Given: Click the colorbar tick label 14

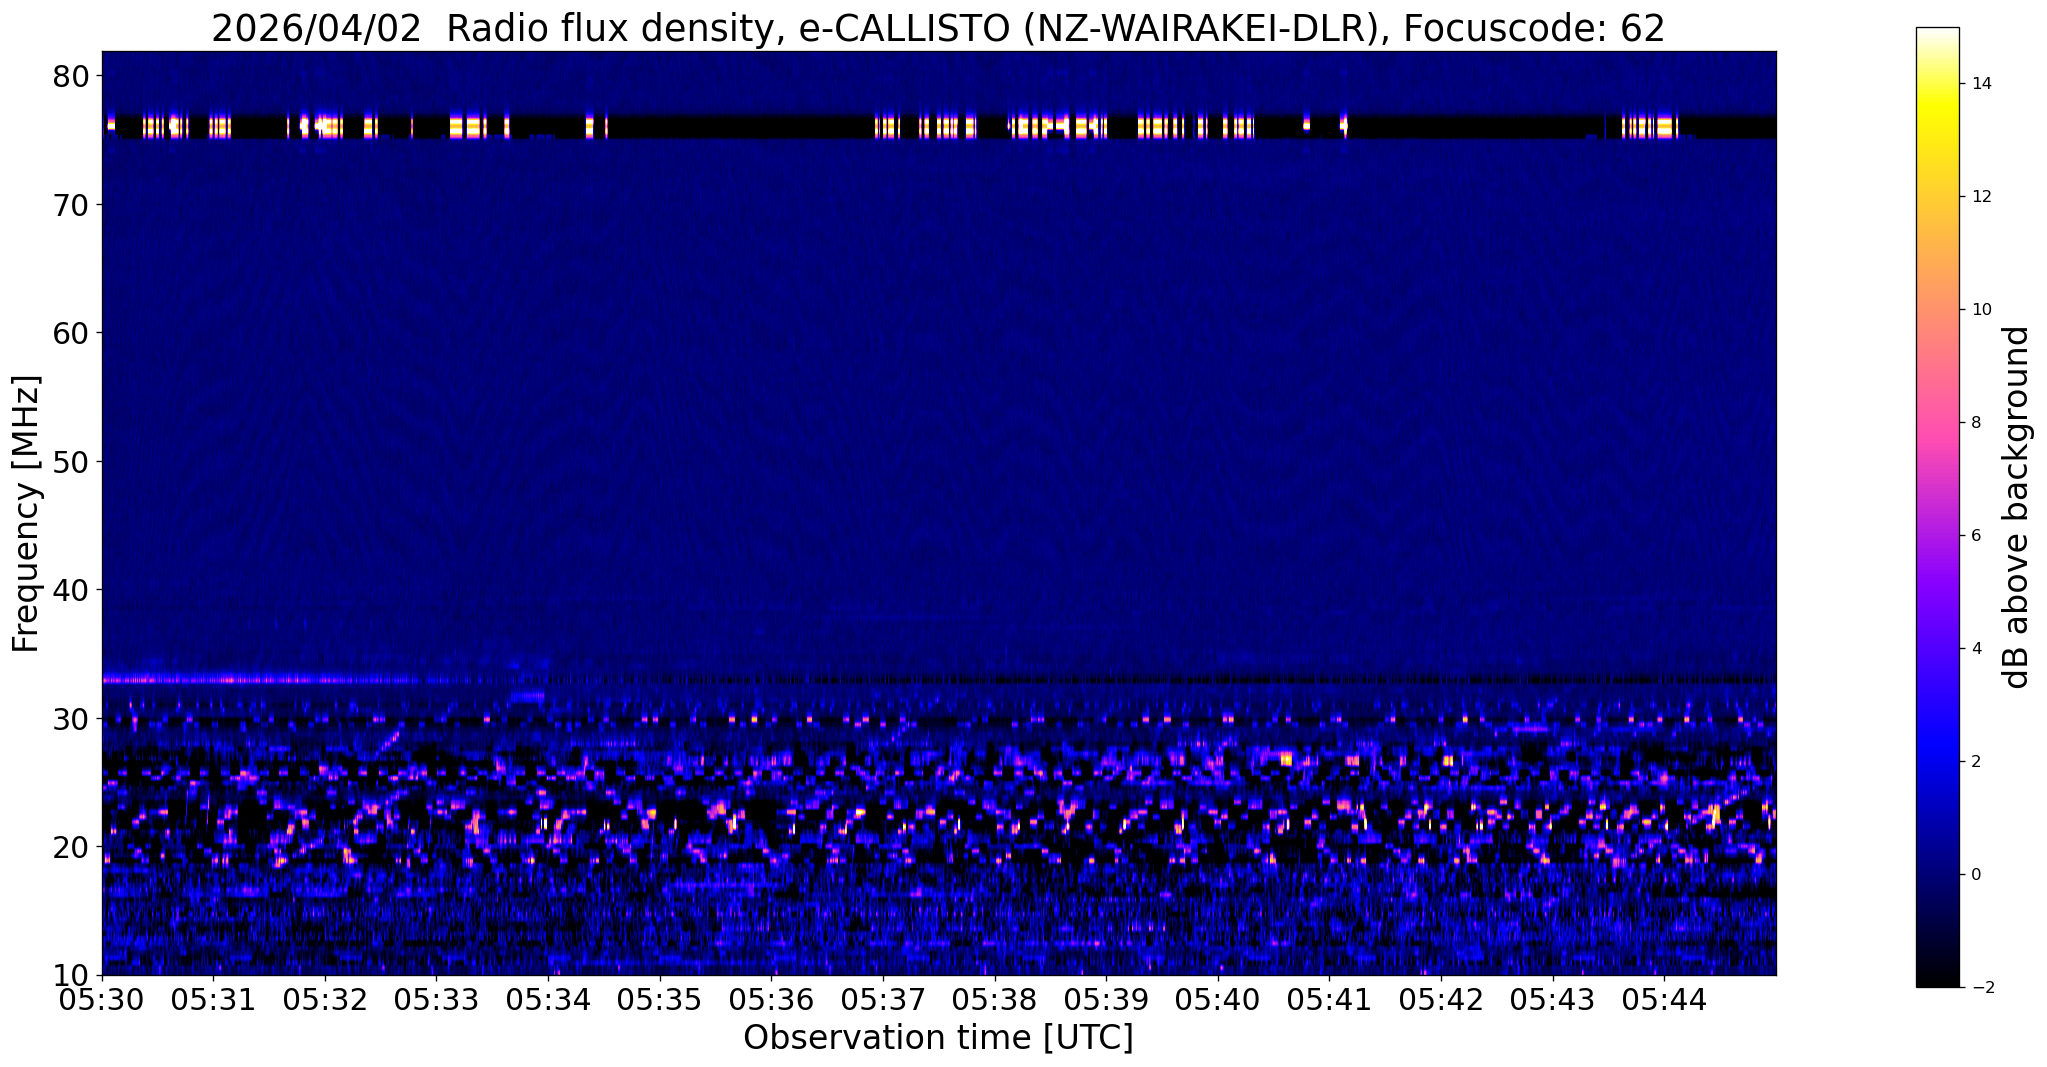Looking at the screenshot, I should coord(1981,84).
